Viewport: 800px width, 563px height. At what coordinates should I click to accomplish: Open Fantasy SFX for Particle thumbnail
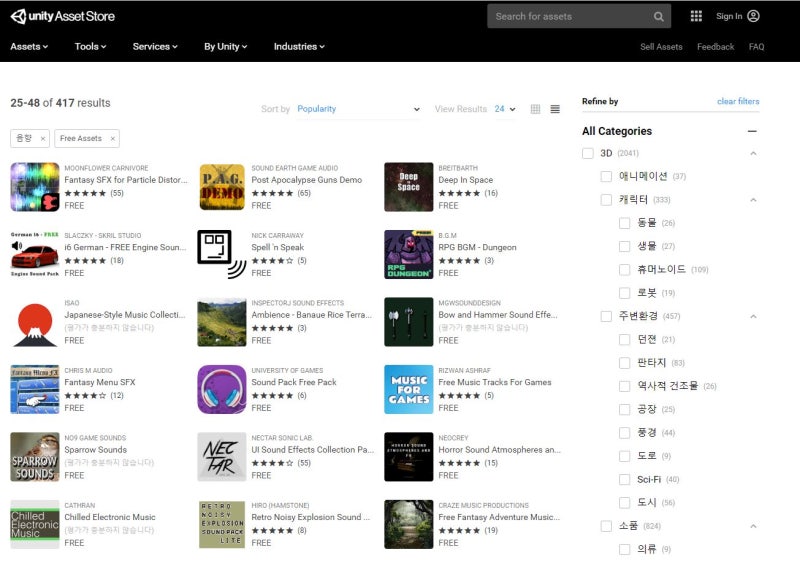35,187
